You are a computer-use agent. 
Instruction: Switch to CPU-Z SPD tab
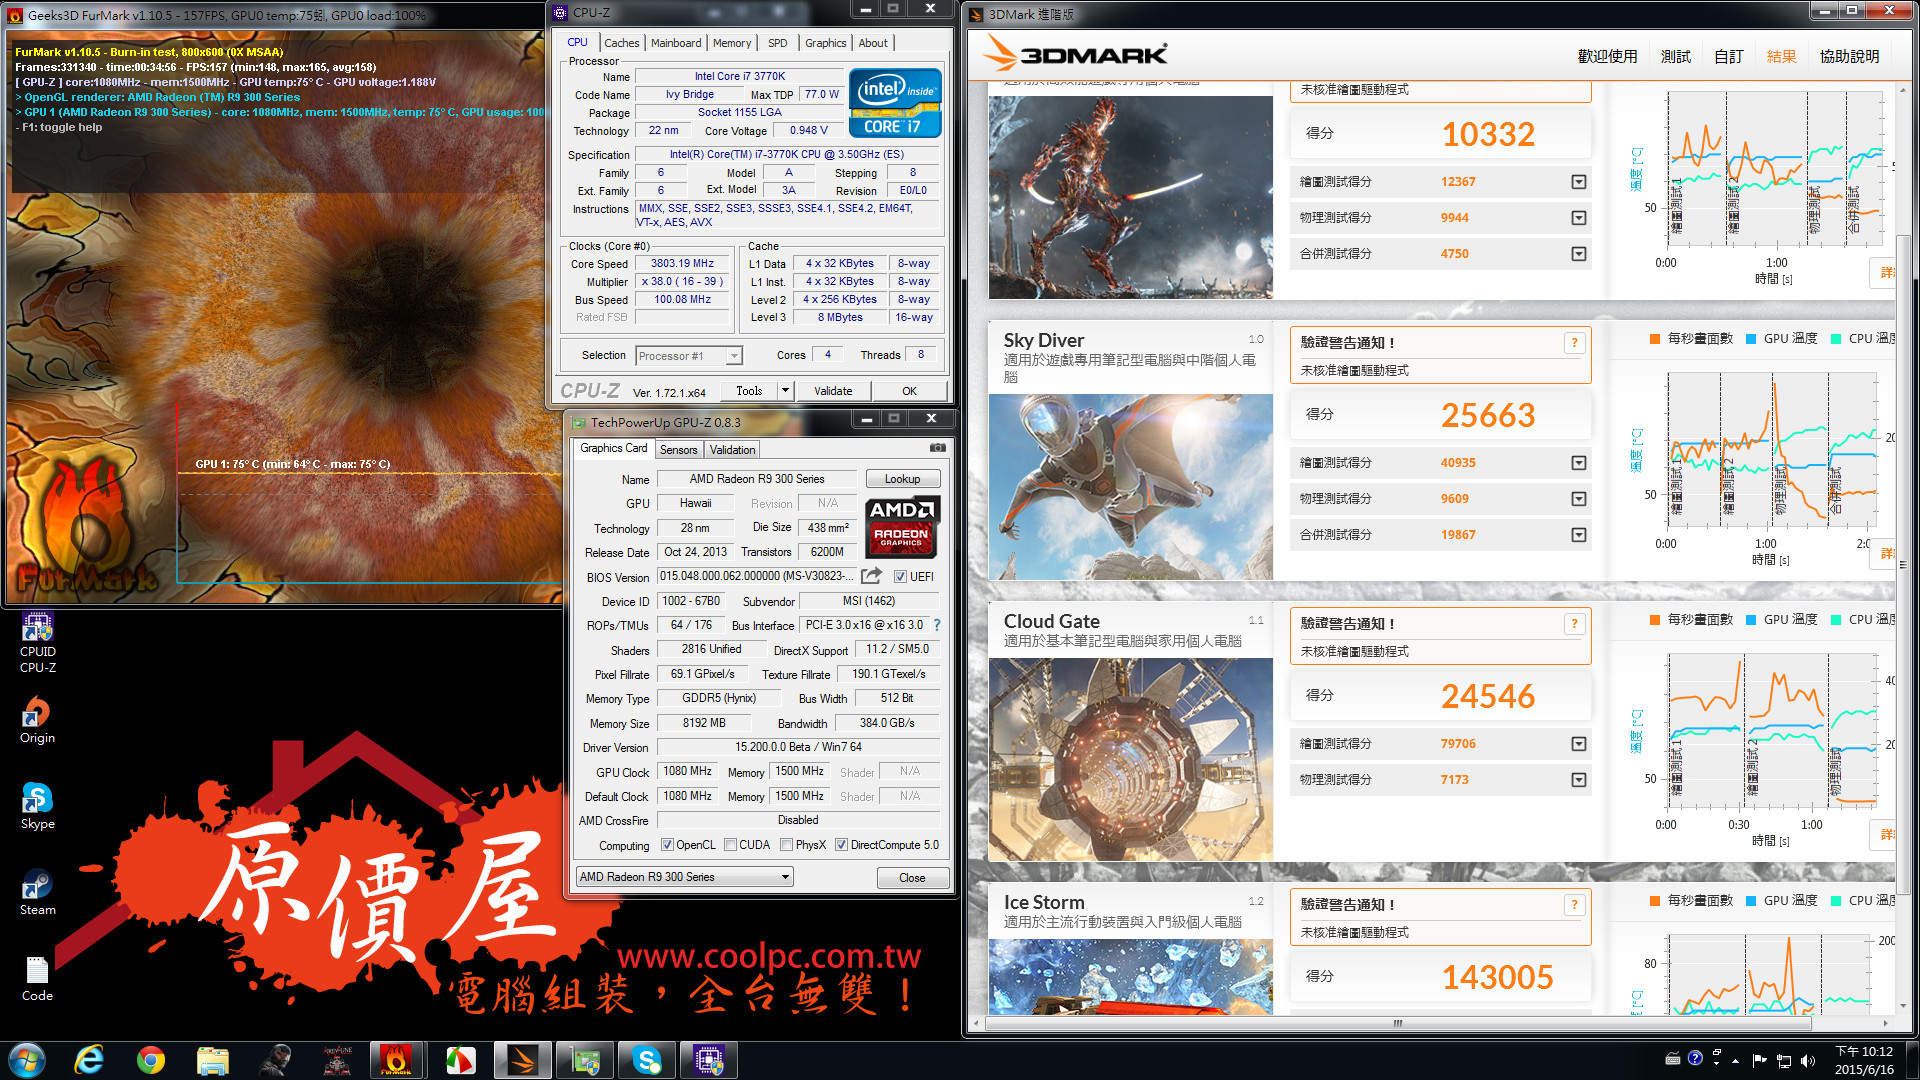(778, 43)
